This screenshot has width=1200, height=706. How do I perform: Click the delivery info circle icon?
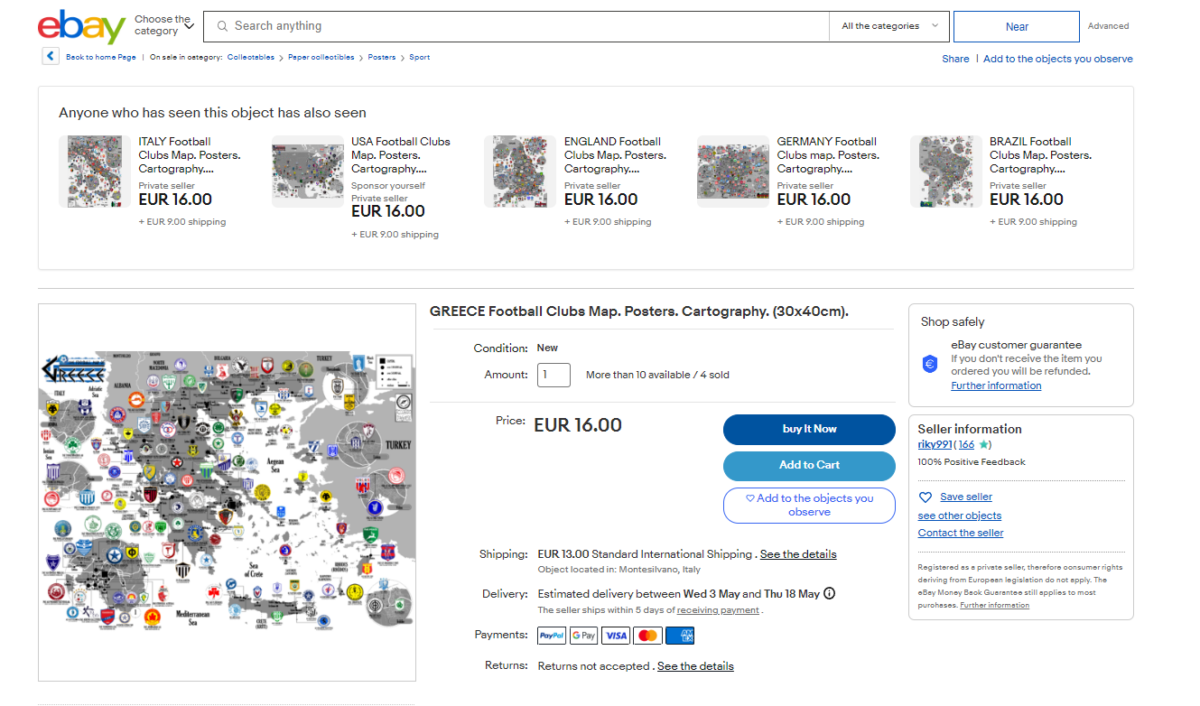click(829, 594)
